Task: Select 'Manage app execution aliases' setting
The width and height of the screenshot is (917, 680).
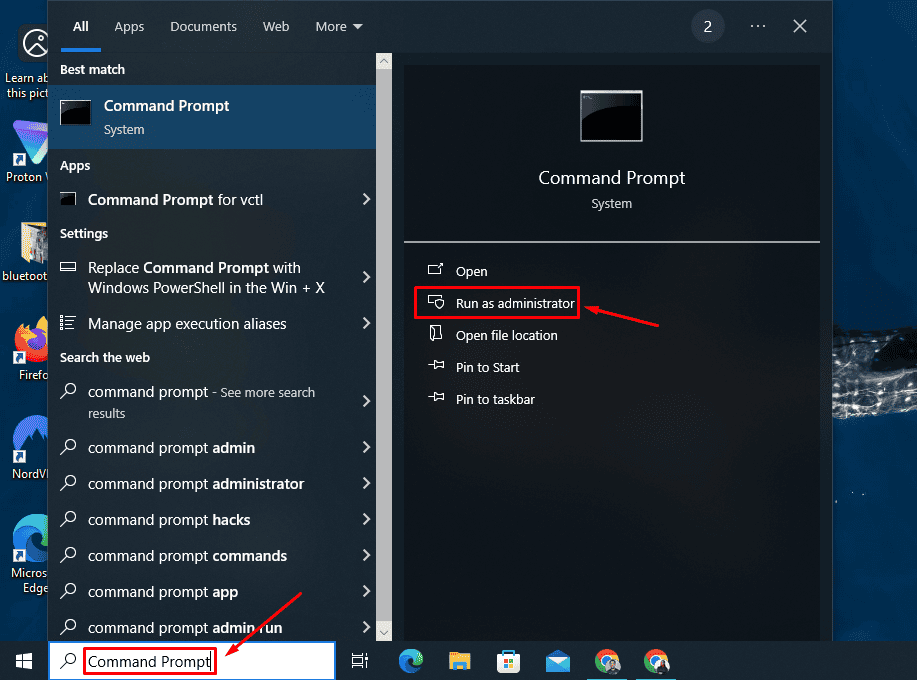Action: point(212,323)
